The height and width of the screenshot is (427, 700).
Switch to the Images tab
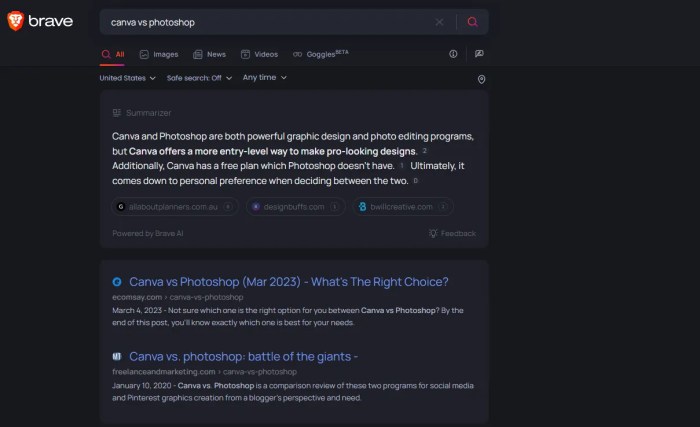point(159,54)
